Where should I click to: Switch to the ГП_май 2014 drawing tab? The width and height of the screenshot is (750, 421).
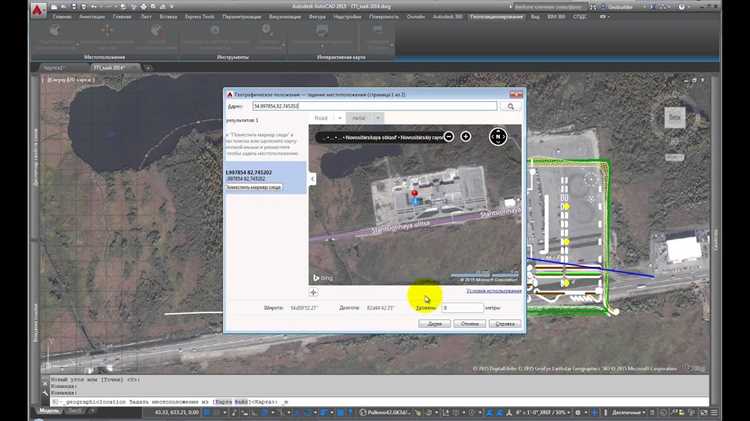pos(115,68)
